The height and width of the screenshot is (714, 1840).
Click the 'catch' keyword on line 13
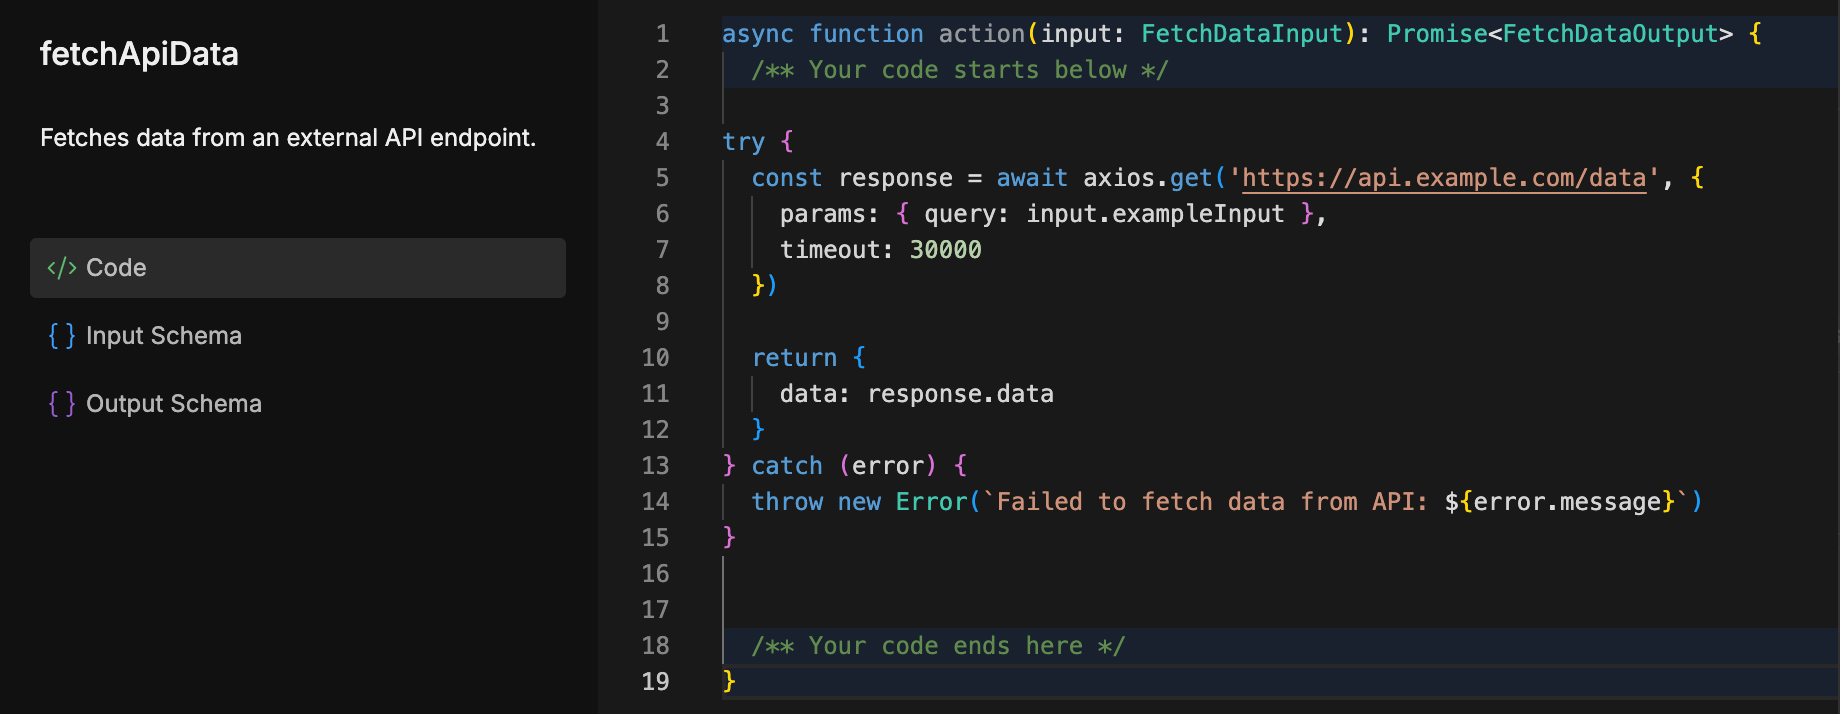(x=787, y=466)
